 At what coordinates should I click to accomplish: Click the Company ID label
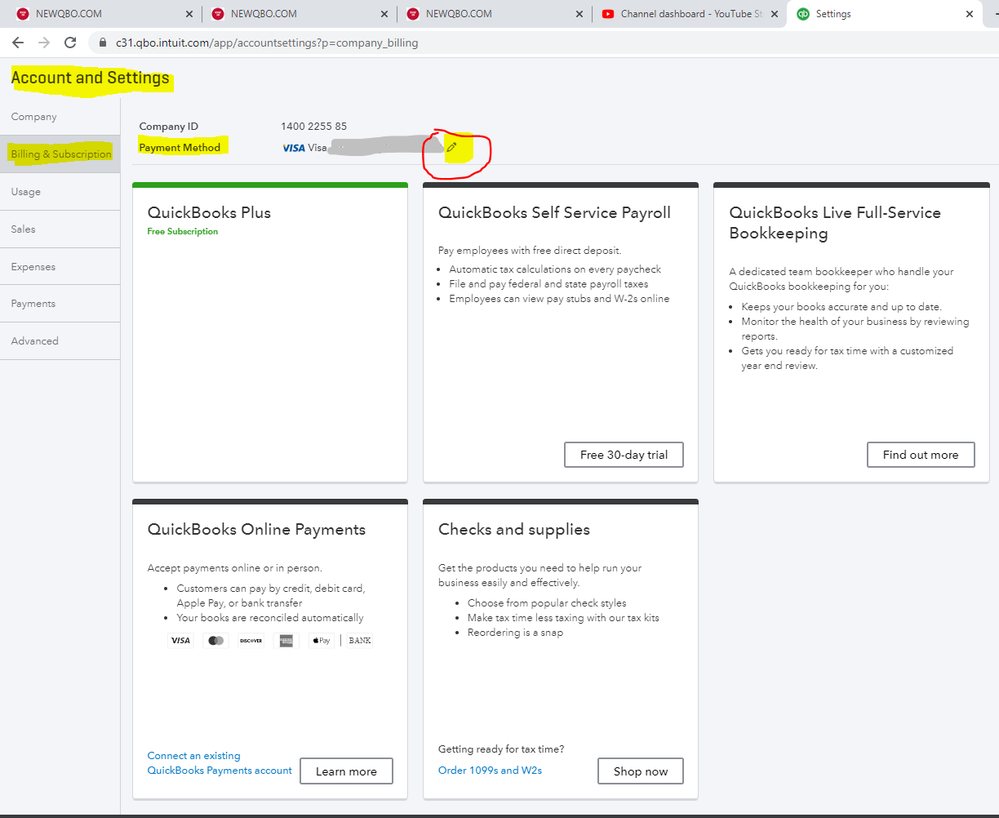168,126
